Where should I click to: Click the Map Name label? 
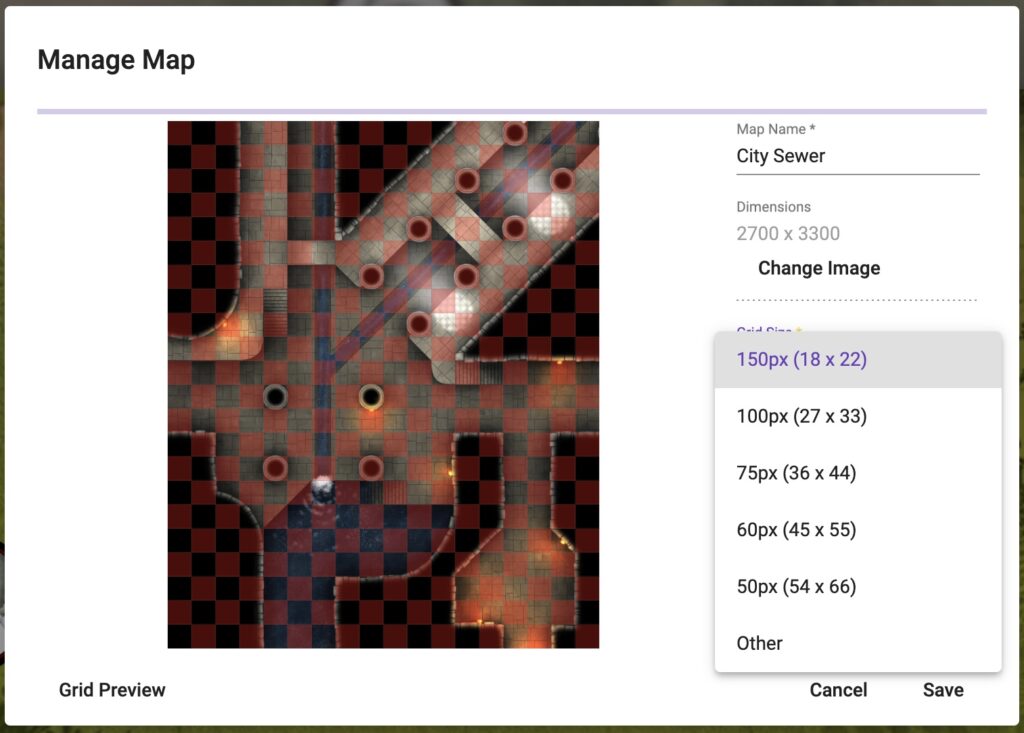pos(776,129)
